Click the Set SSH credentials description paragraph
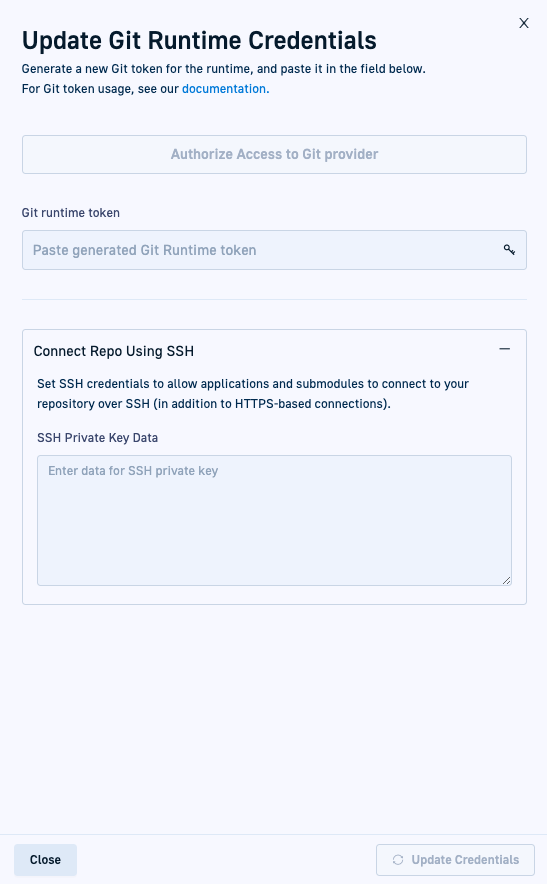 [x=253, y=394]
